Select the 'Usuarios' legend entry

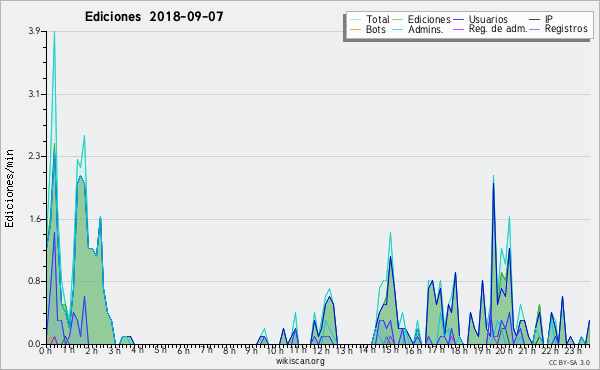[488, 19]
